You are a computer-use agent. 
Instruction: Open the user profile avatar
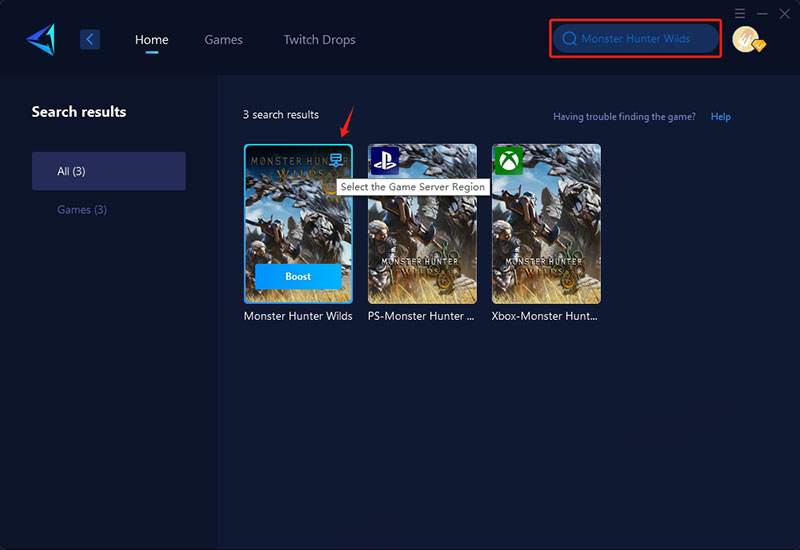(747, 39)
